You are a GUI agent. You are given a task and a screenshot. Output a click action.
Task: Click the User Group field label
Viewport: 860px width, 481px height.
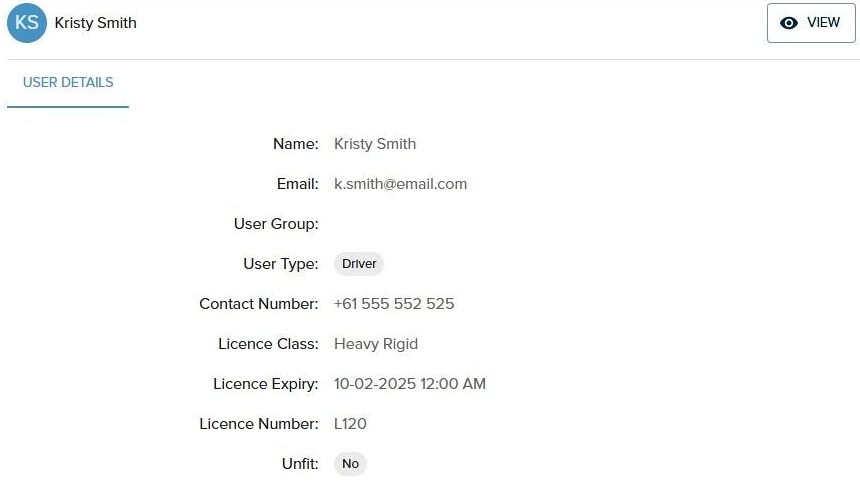point(276,224)
